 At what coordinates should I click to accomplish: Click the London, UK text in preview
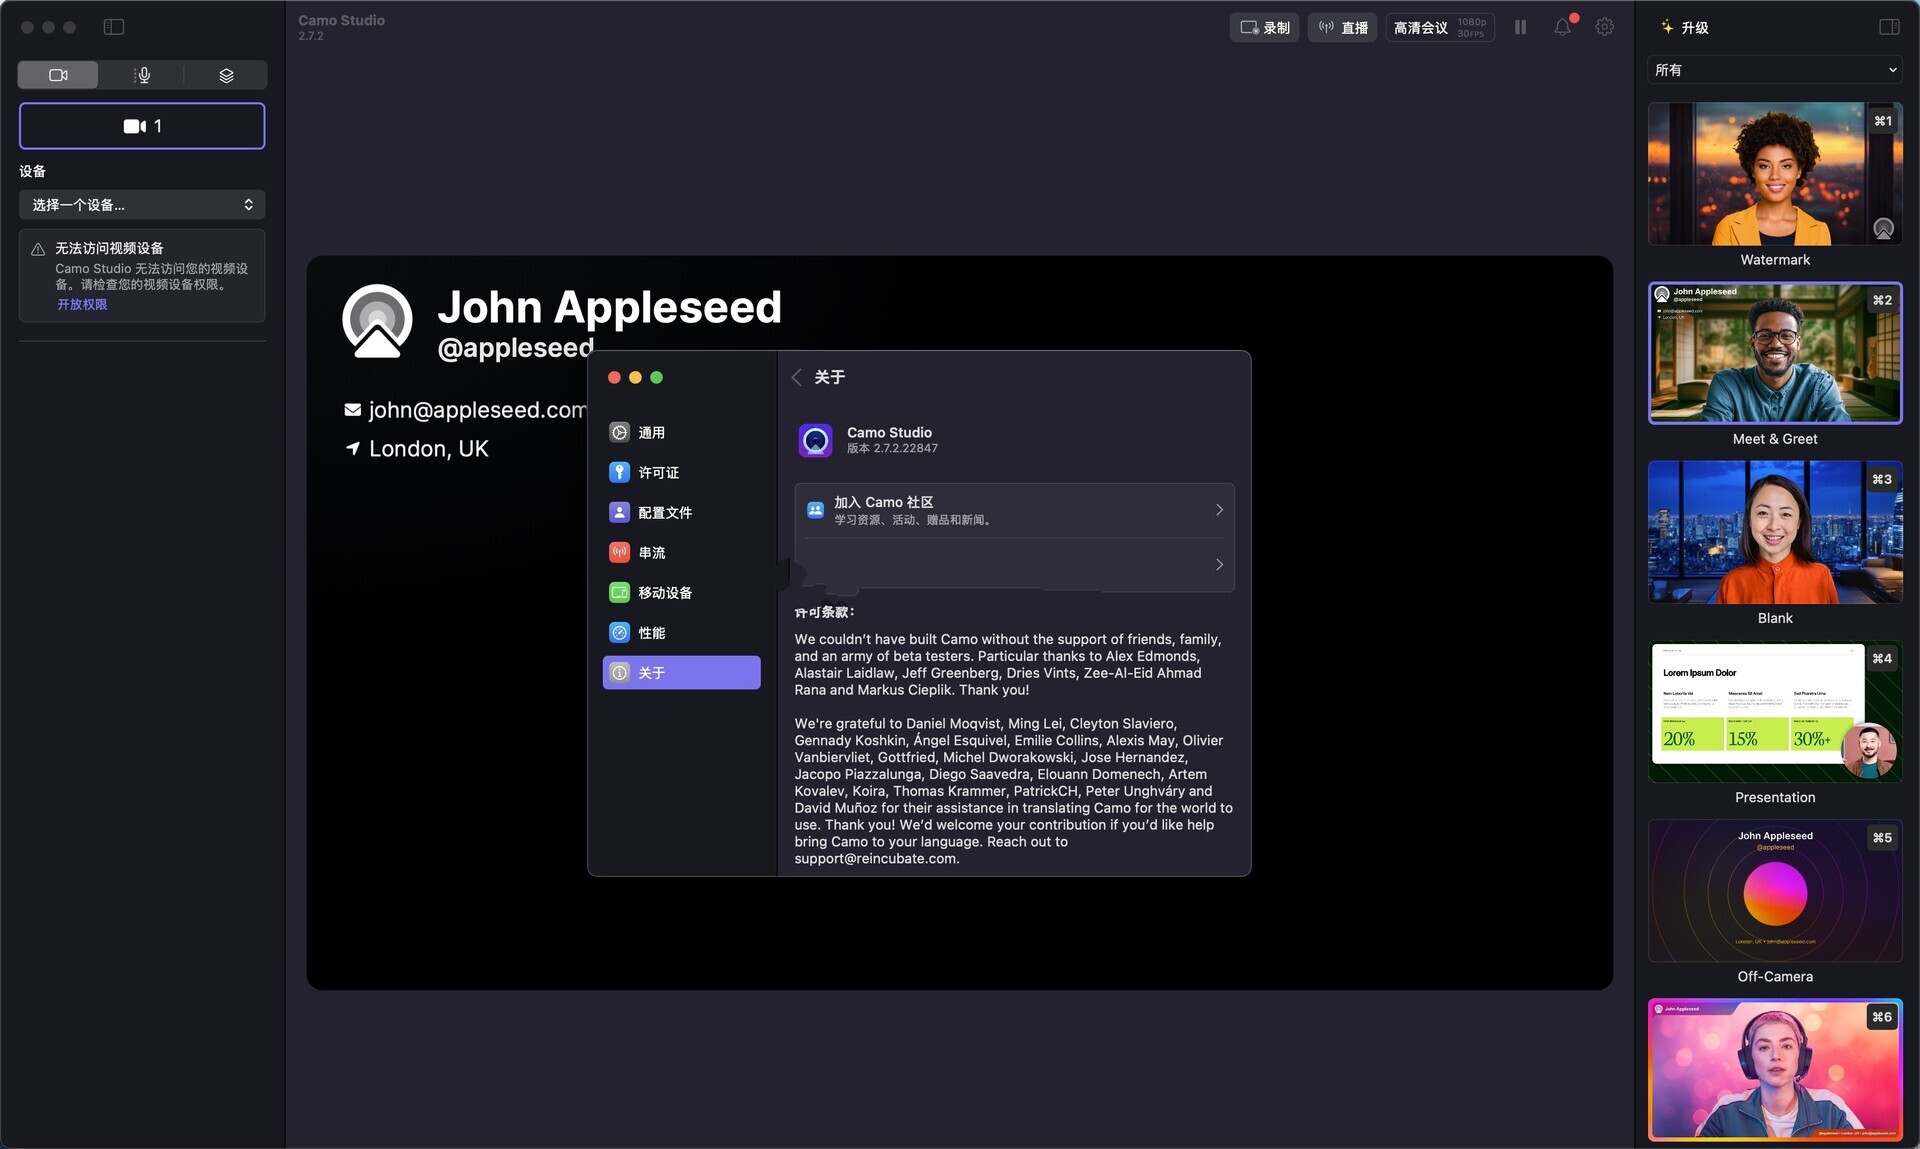tap(429, 449)
